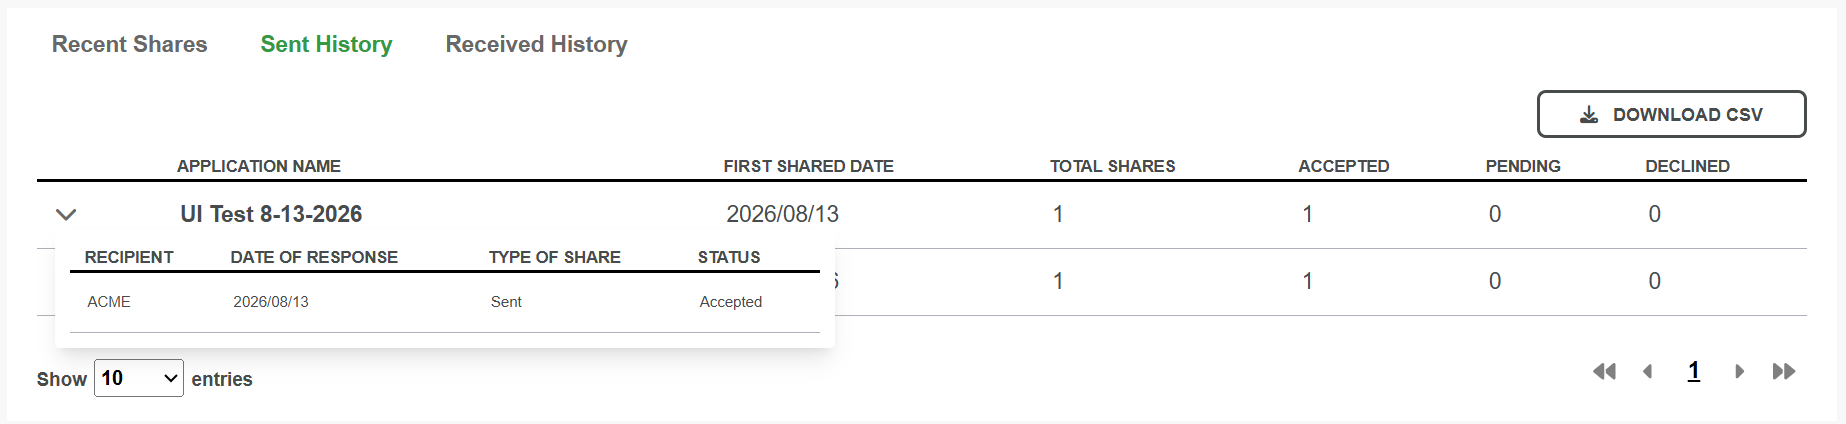Switch to Recent Shares tab
Viewport: 1846px width, 424px height.
(130, 44)
